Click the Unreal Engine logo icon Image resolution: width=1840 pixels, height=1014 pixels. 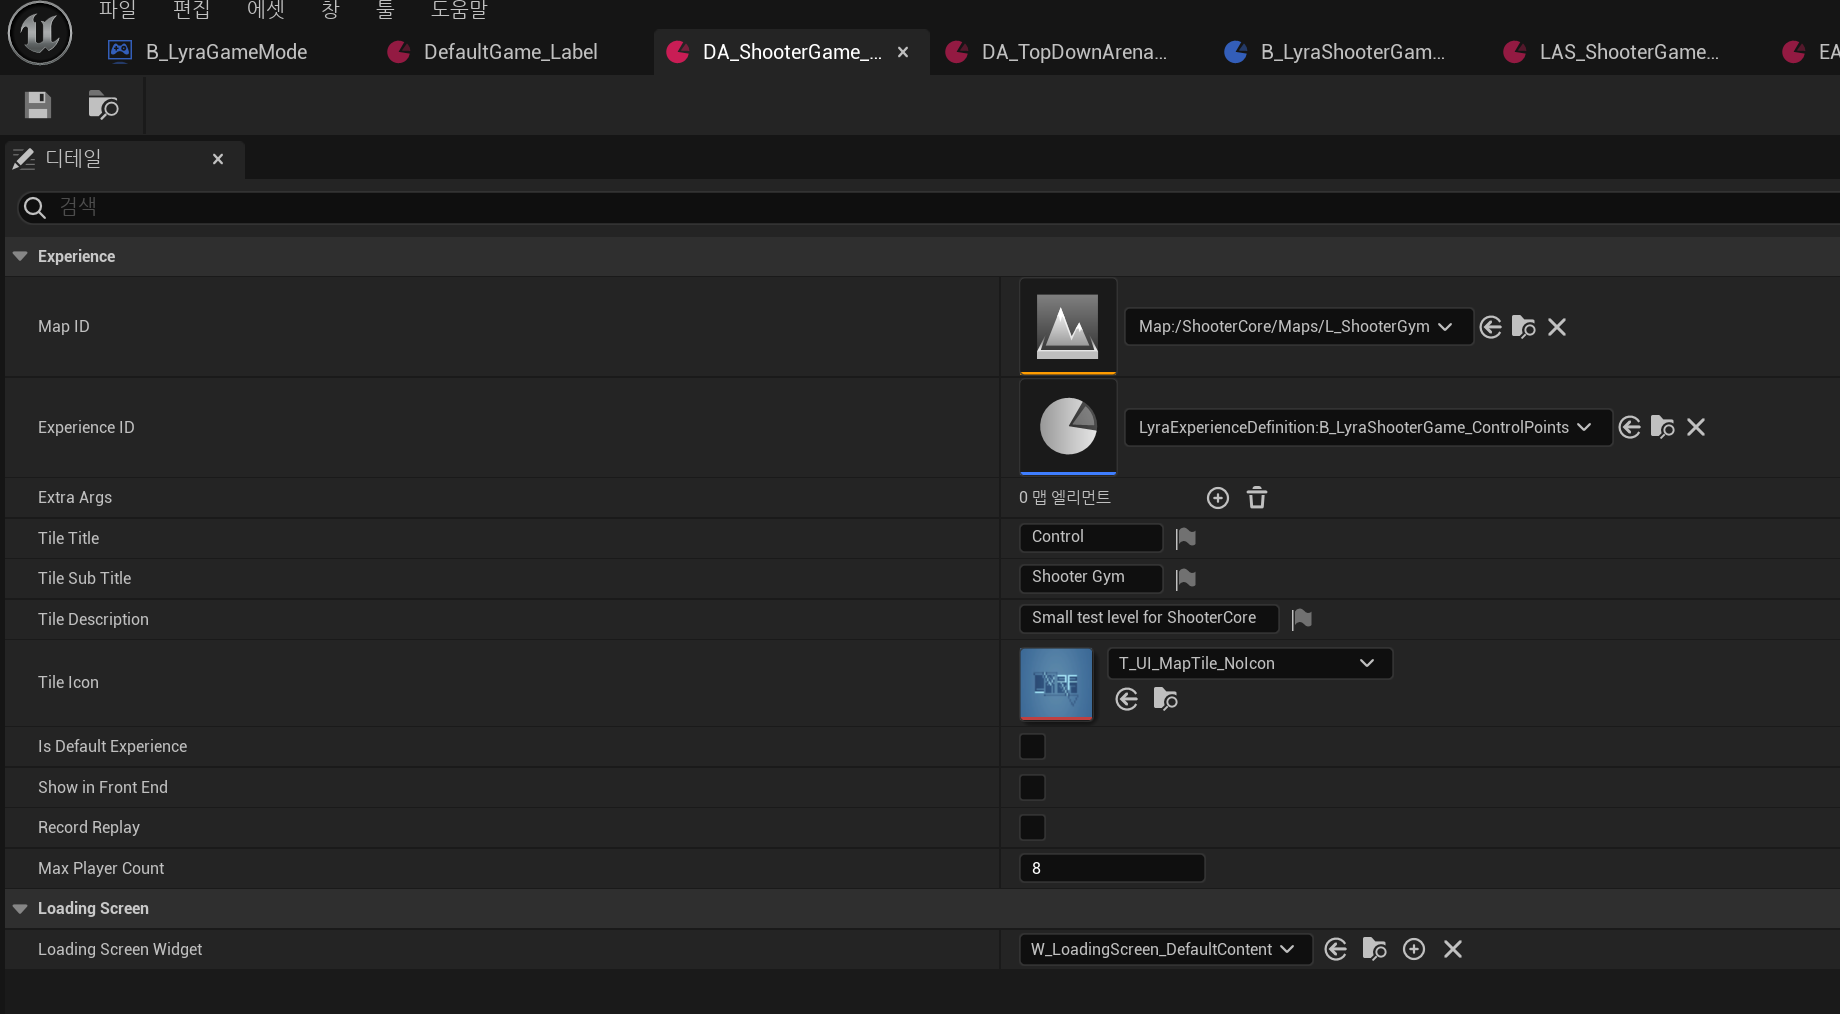pyautogui.click(x=40, y=33)
